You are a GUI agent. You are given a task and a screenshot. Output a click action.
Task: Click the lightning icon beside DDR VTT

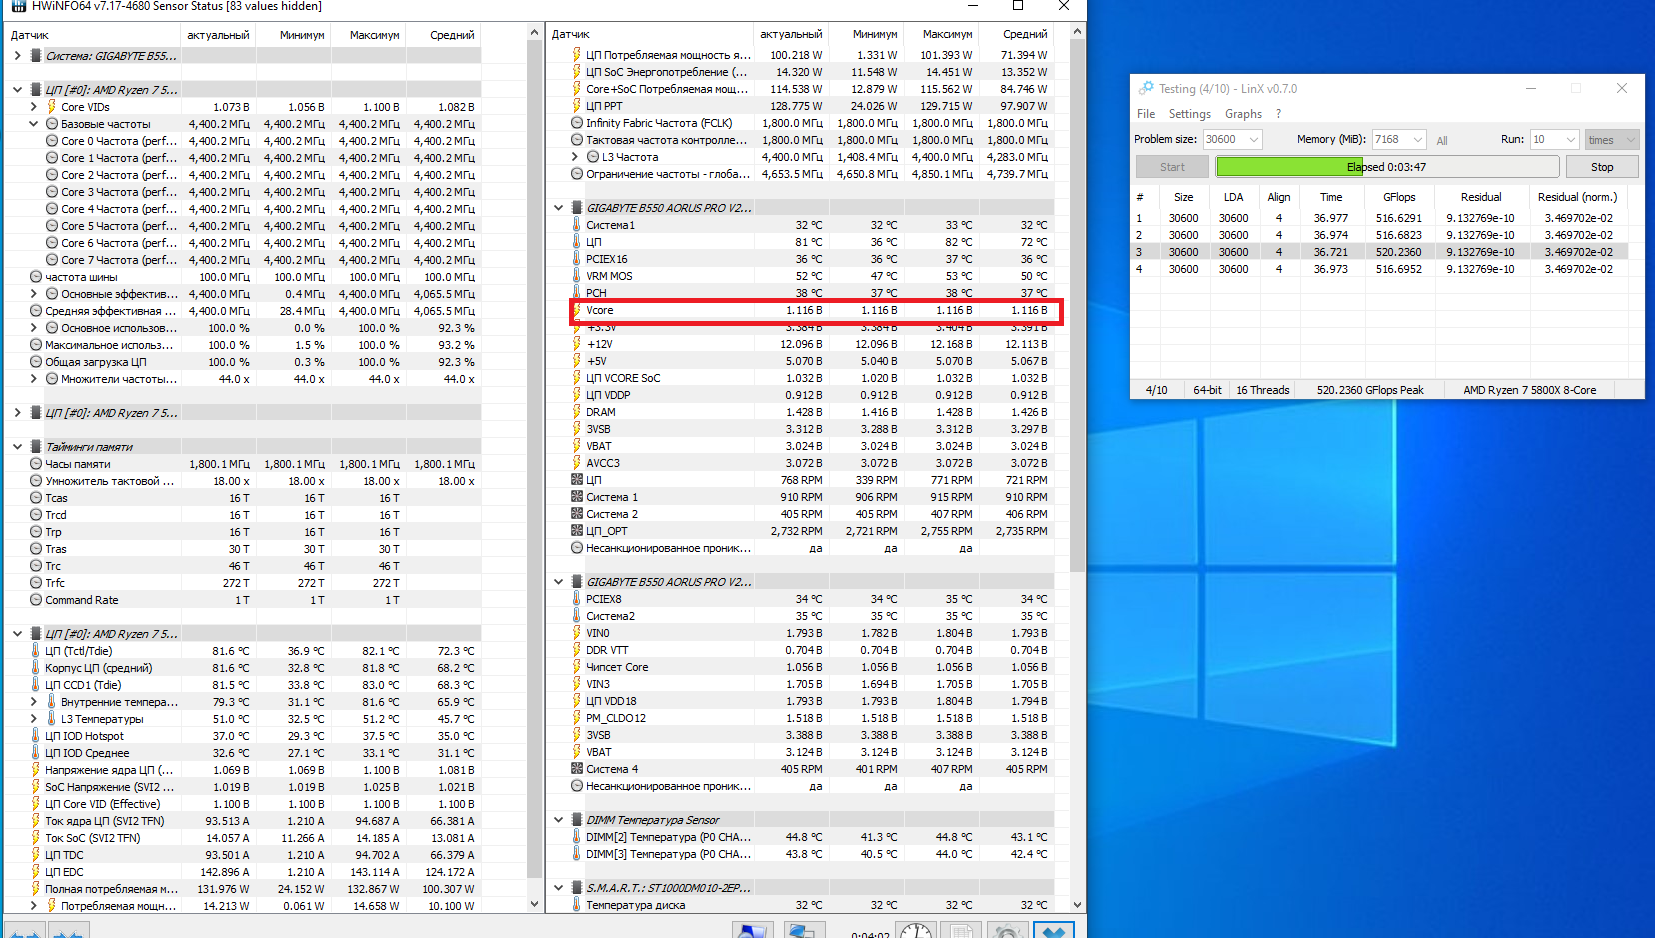pyautogui.click(x=577, y=650)
